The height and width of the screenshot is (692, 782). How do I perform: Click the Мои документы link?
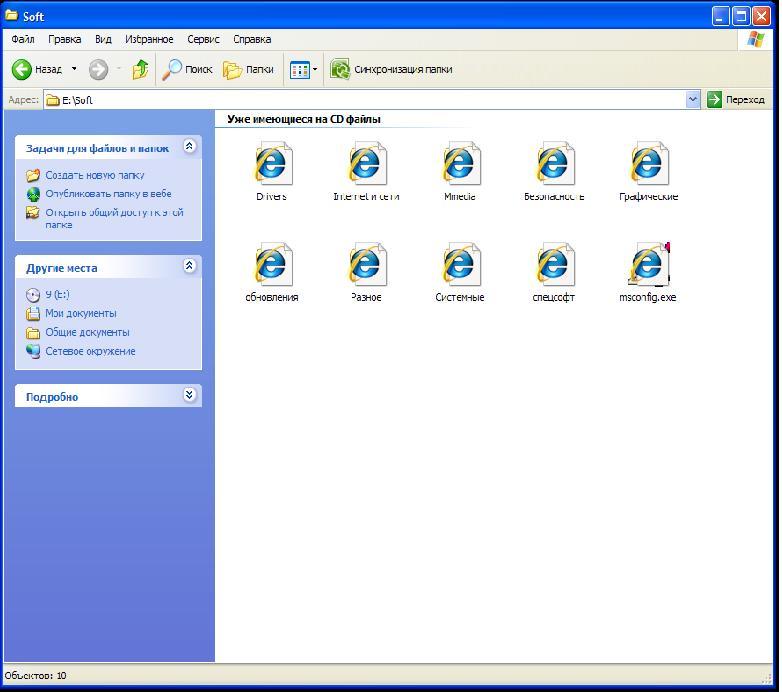click(x=80, y=313)
